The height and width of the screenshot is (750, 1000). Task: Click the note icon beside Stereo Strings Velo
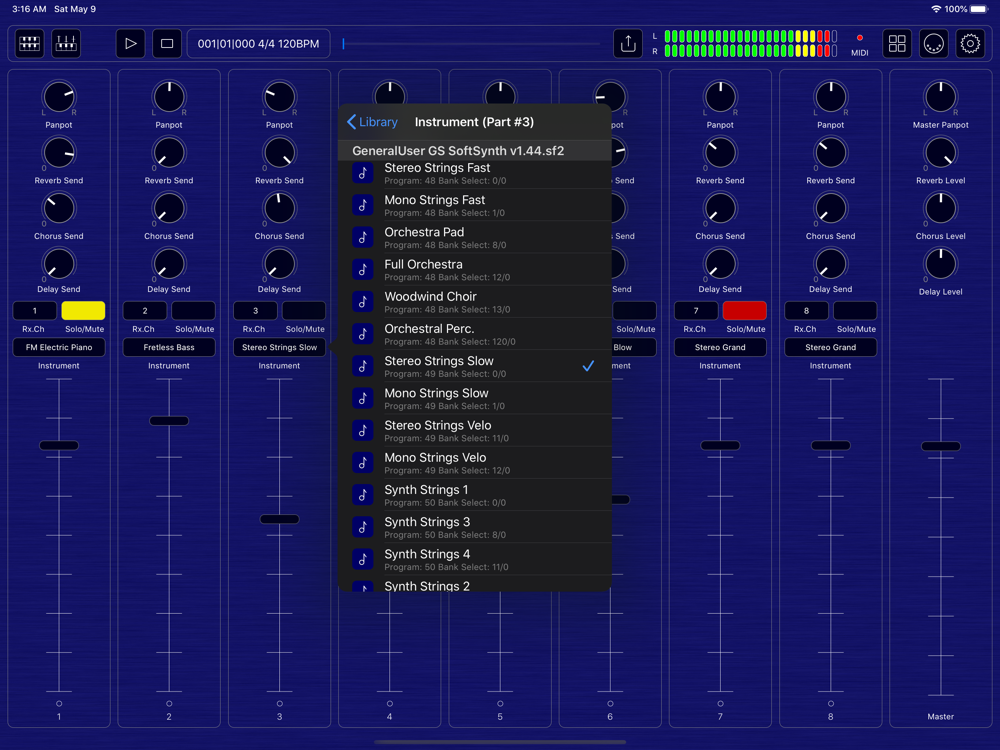tap(363, 430)
